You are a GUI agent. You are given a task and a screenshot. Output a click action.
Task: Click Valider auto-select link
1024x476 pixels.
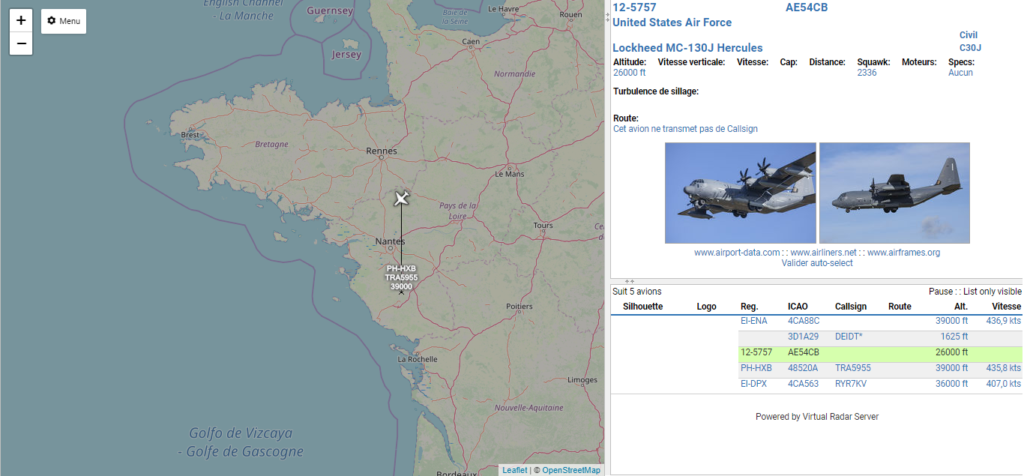817,263
